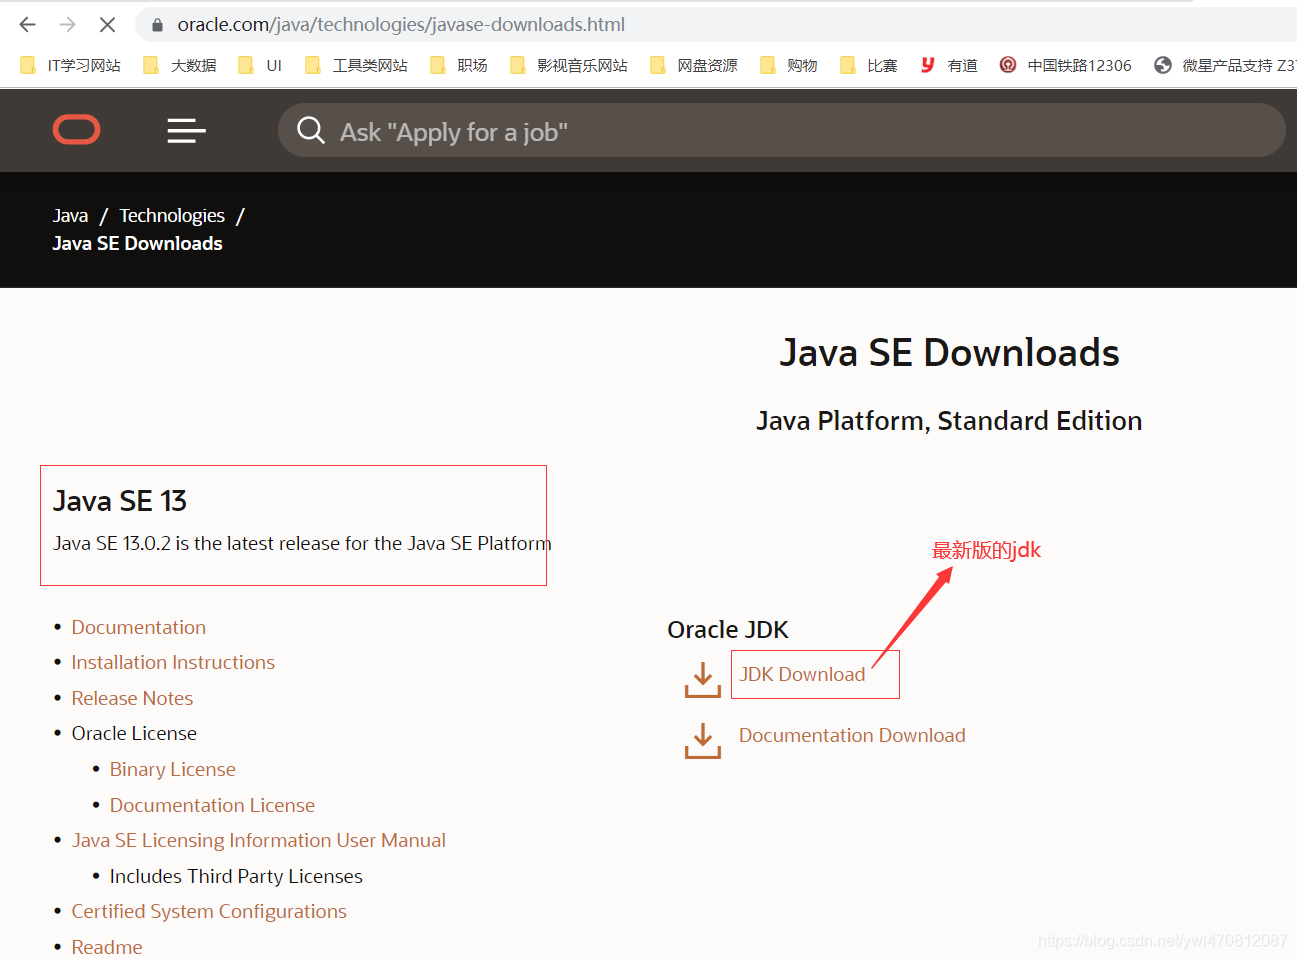Screen dimensions: 1297x959
Task: Open the Binary License link
Action: (173, 769)
